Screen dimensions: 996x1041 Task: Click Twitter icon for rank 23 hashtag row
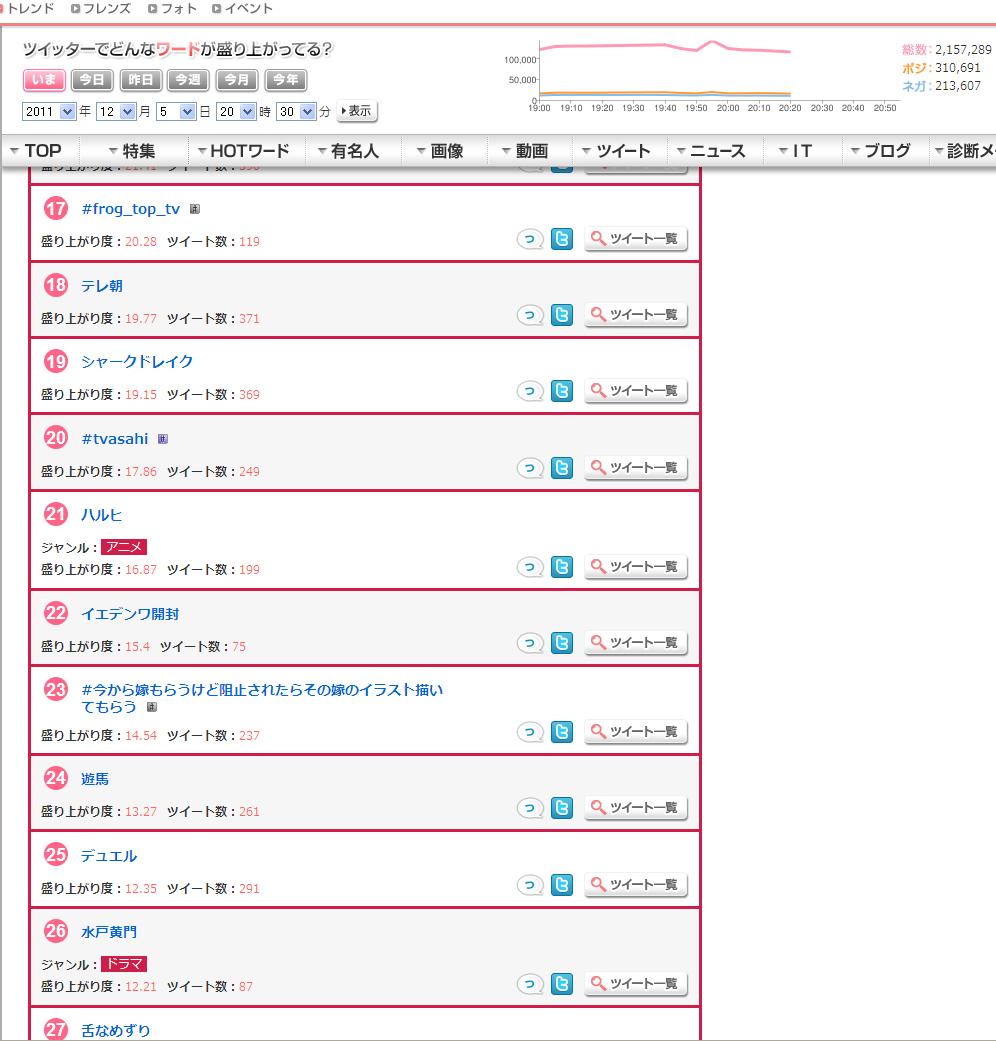click(x=562, y=732)
